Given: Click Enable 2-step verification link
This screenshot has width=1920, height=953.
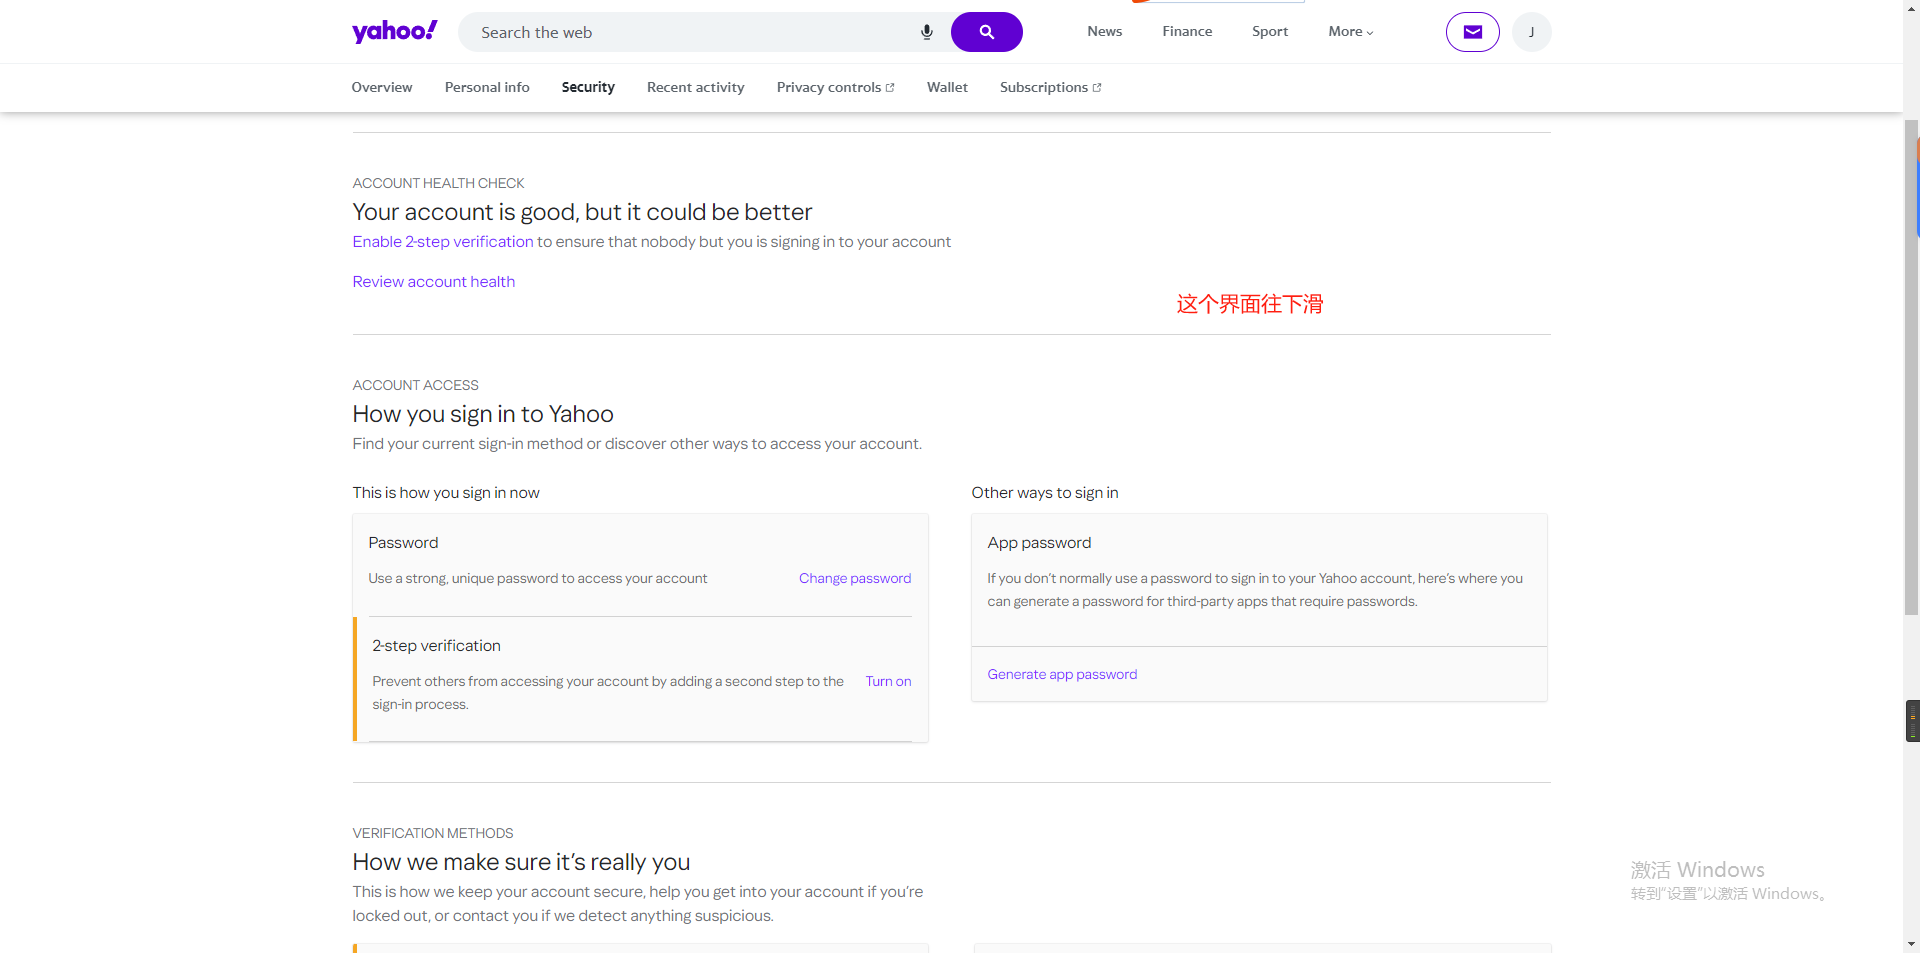Looking at the screenshot, I should pyautogui.click(x=443, y=242).
